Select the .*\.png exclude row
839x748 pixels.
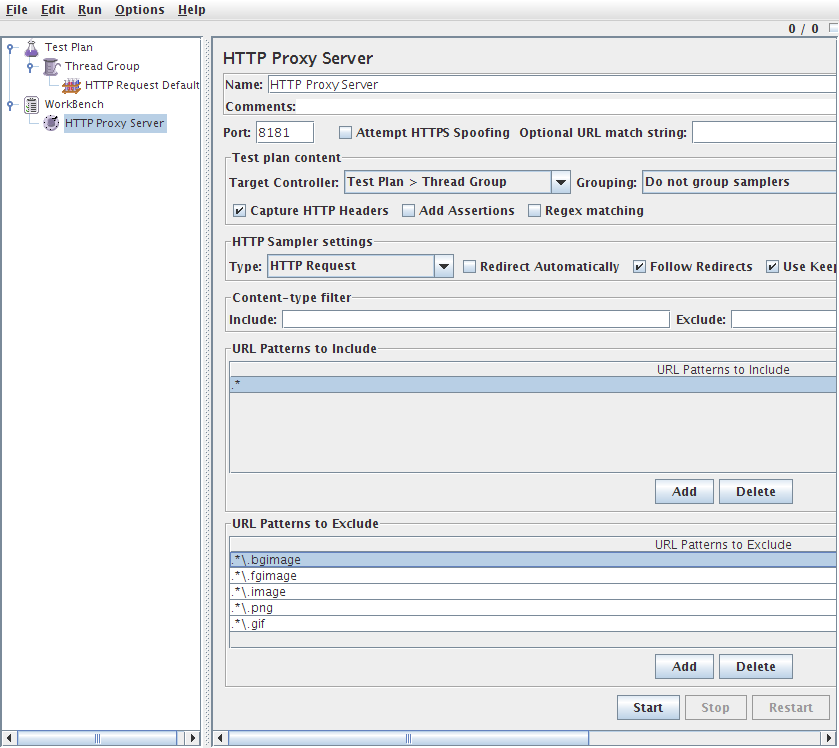pyautogui.click(x=533, y=608)
